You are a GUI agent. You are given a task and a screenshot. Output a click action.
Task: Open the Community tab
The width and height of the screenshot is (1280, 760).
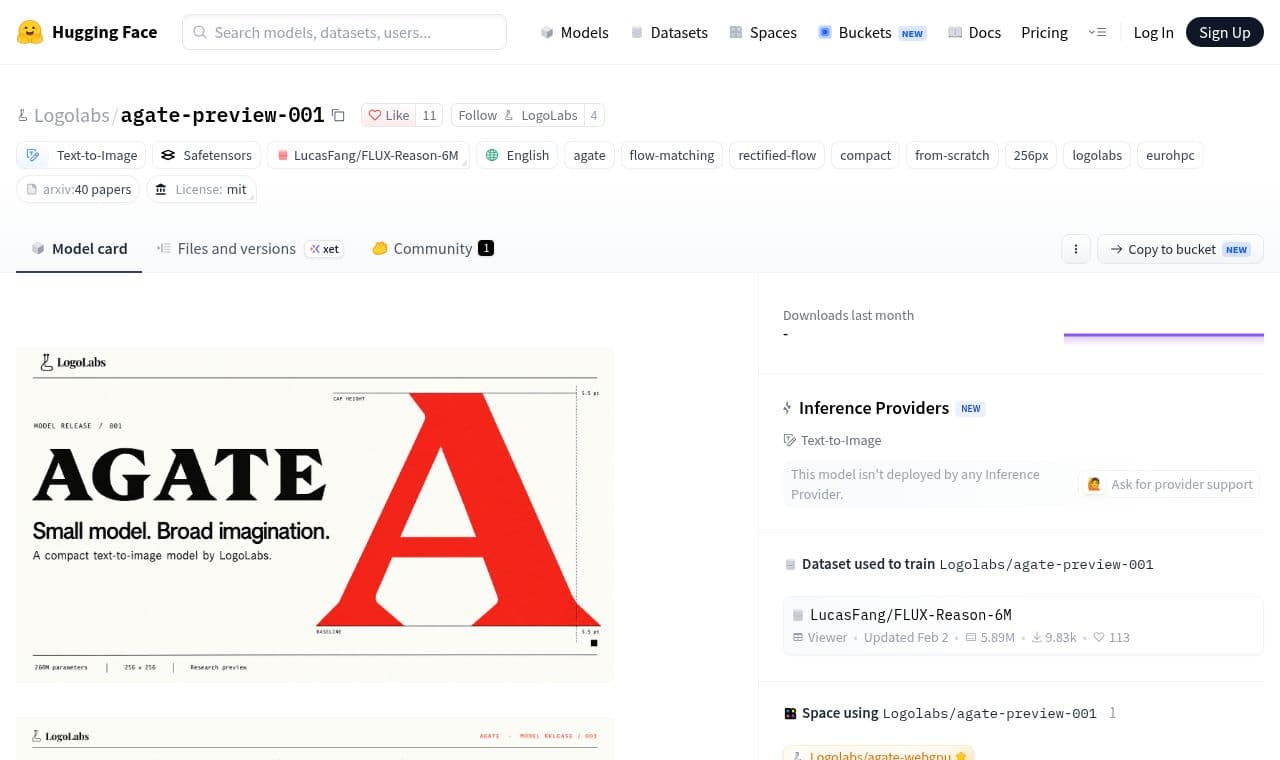[x=433, y=249]
